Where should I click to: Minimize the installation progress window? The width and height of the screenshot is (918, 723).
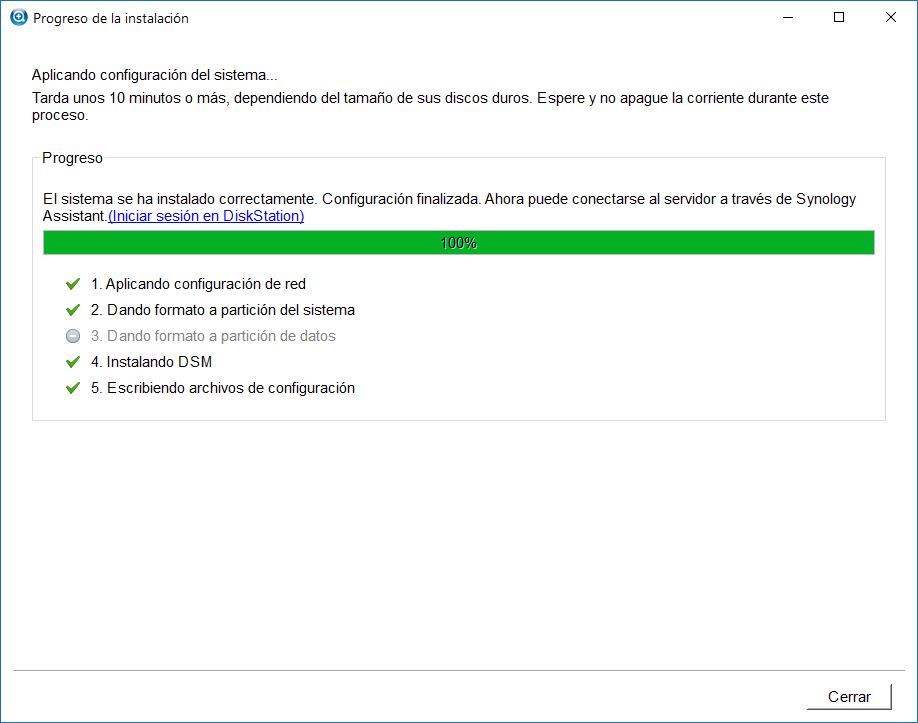point(788,18)
